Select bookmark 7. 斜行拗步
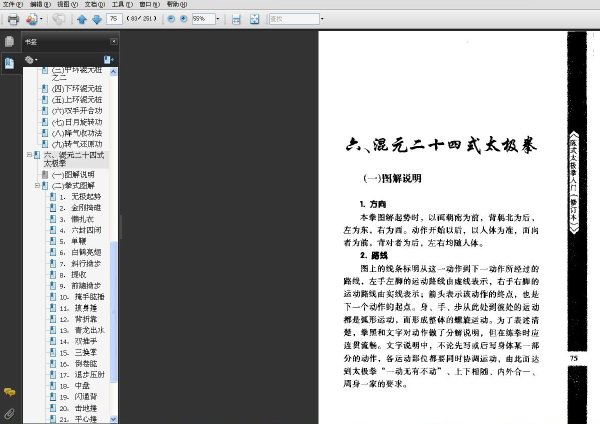The width and height of the screenshot is (600, 424). [80, 263]
